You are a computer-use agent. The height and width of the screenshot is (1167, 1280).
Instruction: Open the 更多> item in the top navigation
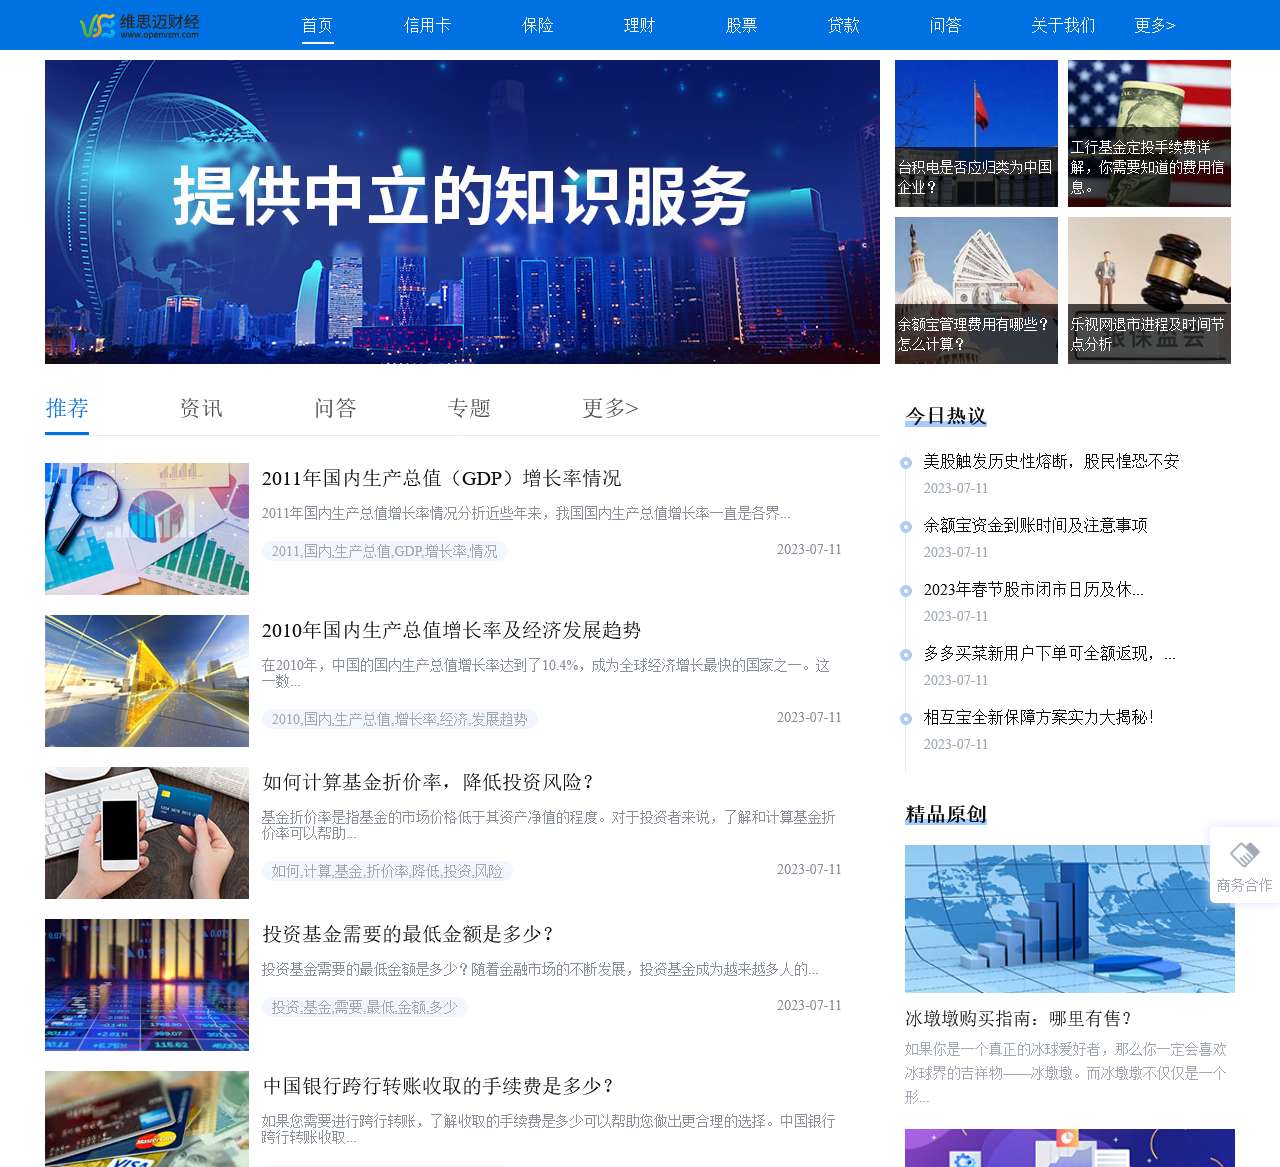click(x=1155, y=27)
